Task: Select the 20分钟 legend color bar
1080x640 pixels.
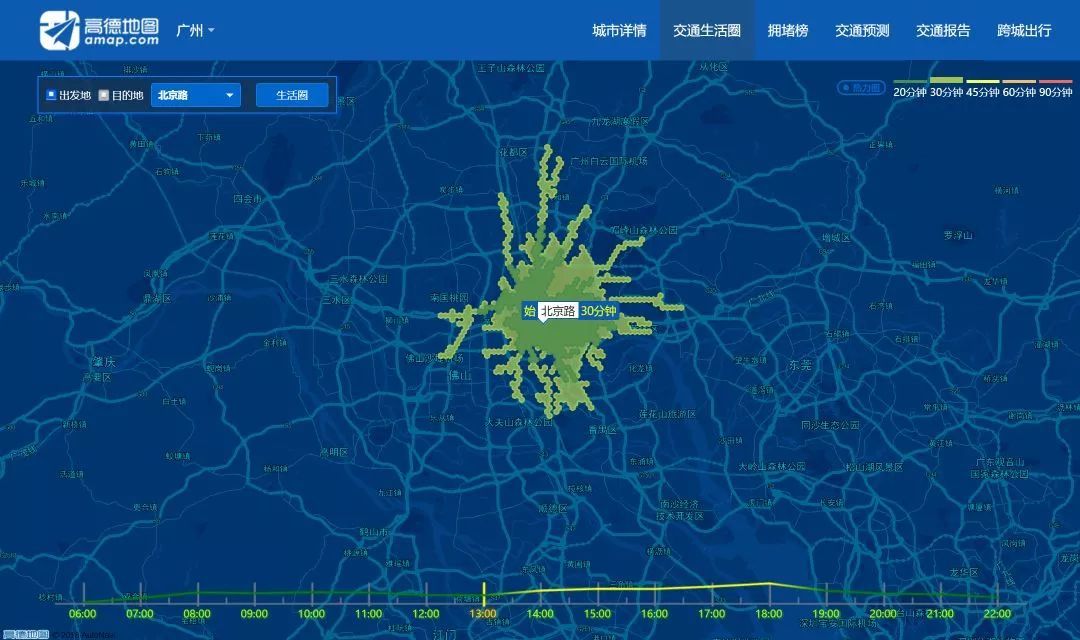Action: [x=909, y=81]
